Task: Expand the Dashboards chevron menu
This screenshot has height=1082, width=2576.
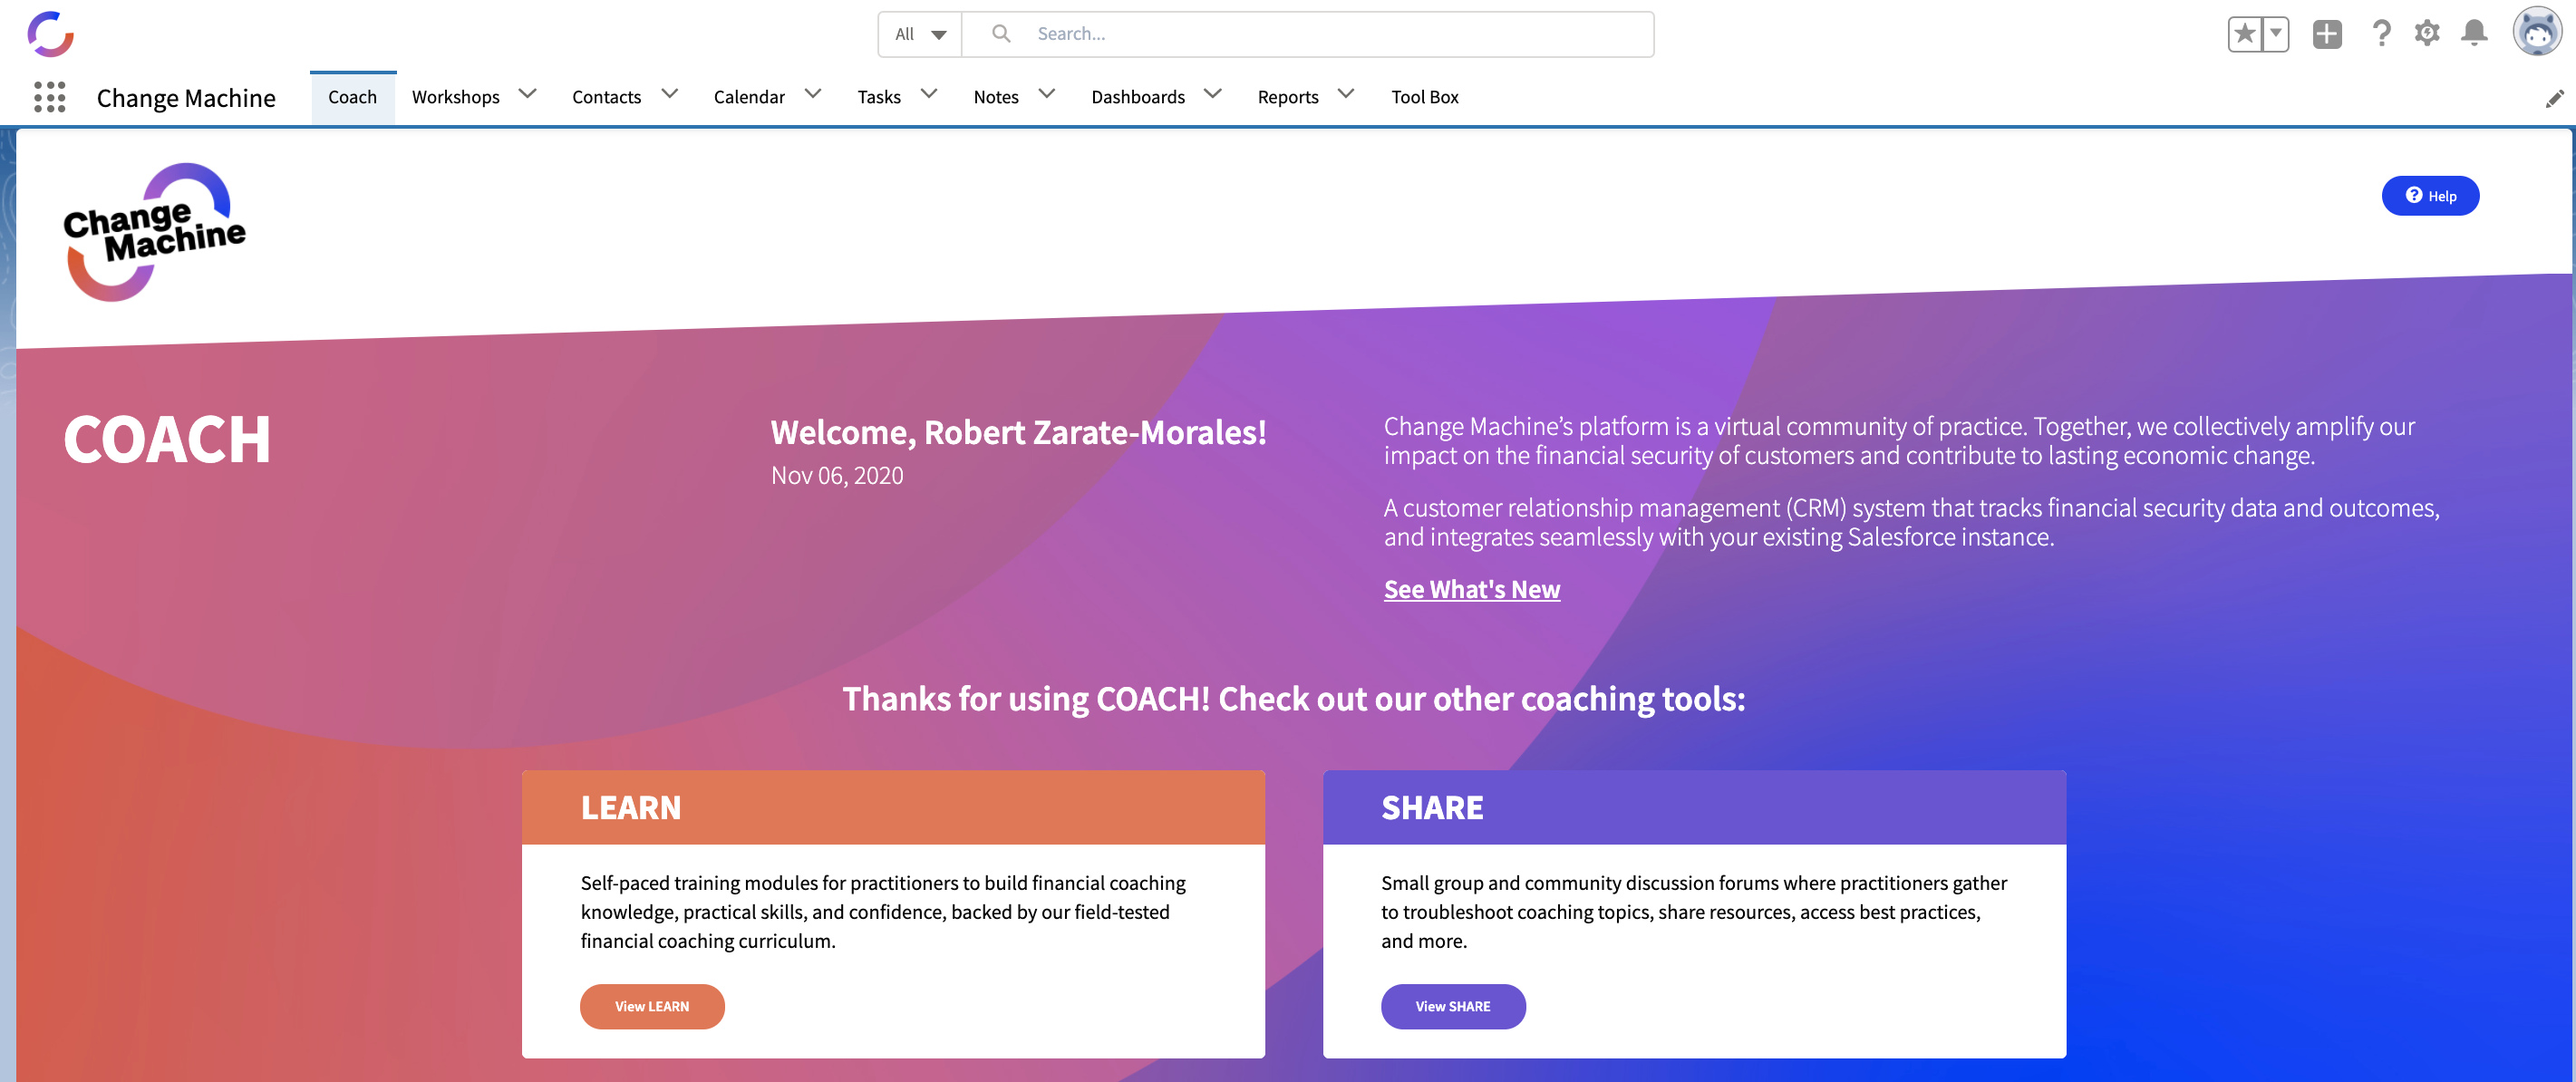Action: click(1213, 95)
